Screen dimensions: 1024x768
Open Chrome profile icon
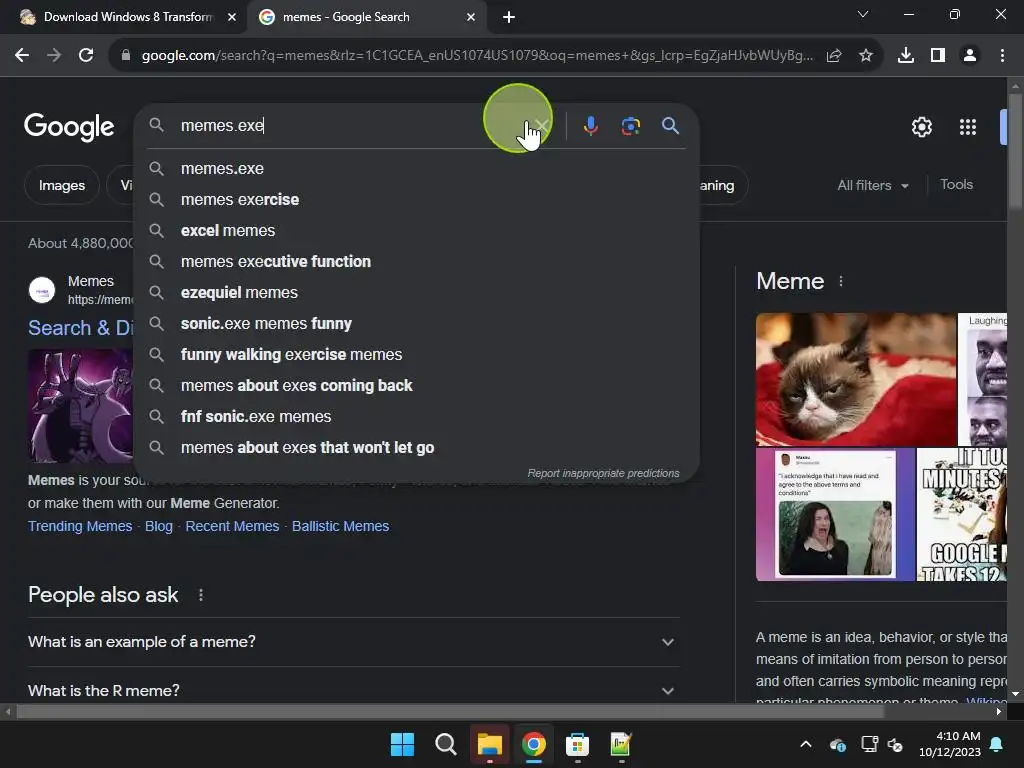pos(970,56)
